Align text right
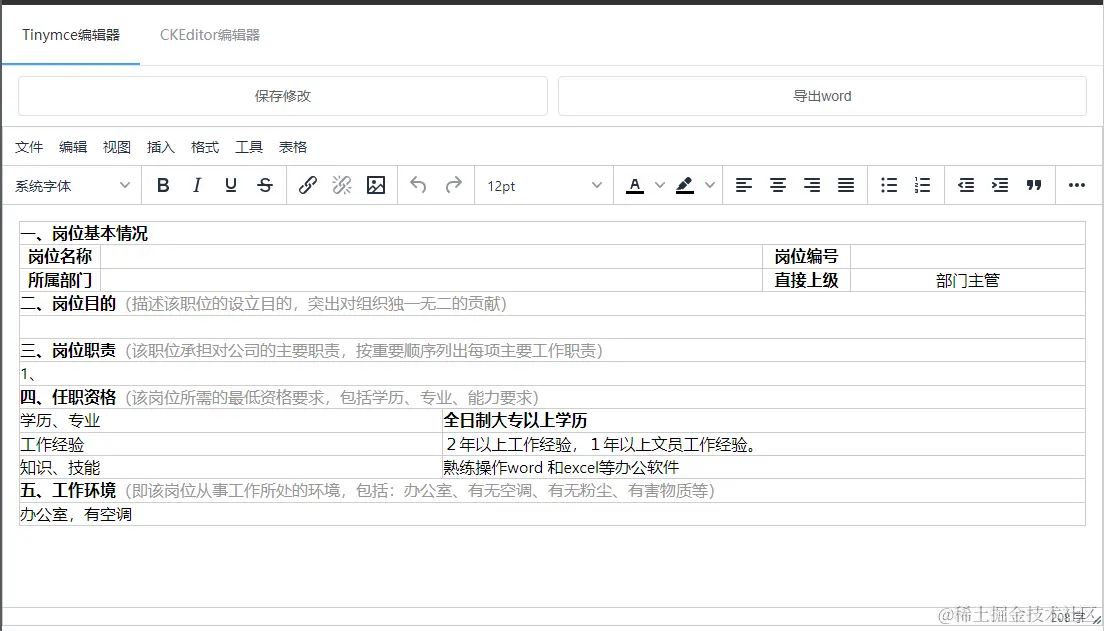 click(x=812, y=186)
